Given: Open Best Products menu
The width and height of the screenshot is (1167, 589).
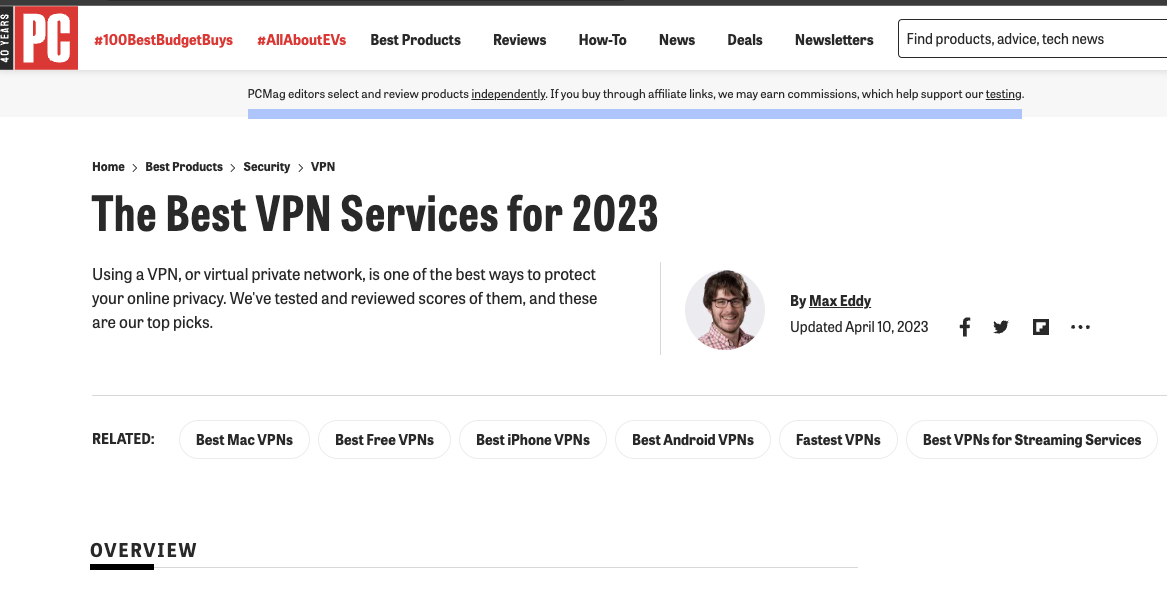Looking at the screenshot, I should point(415,40).
